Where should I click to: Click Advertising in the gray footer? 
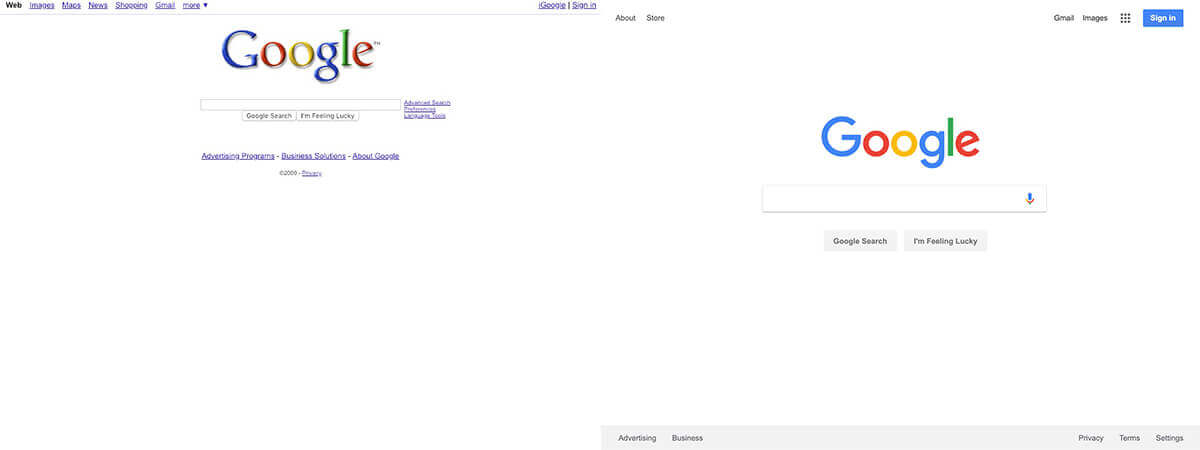tap(637, 438)
